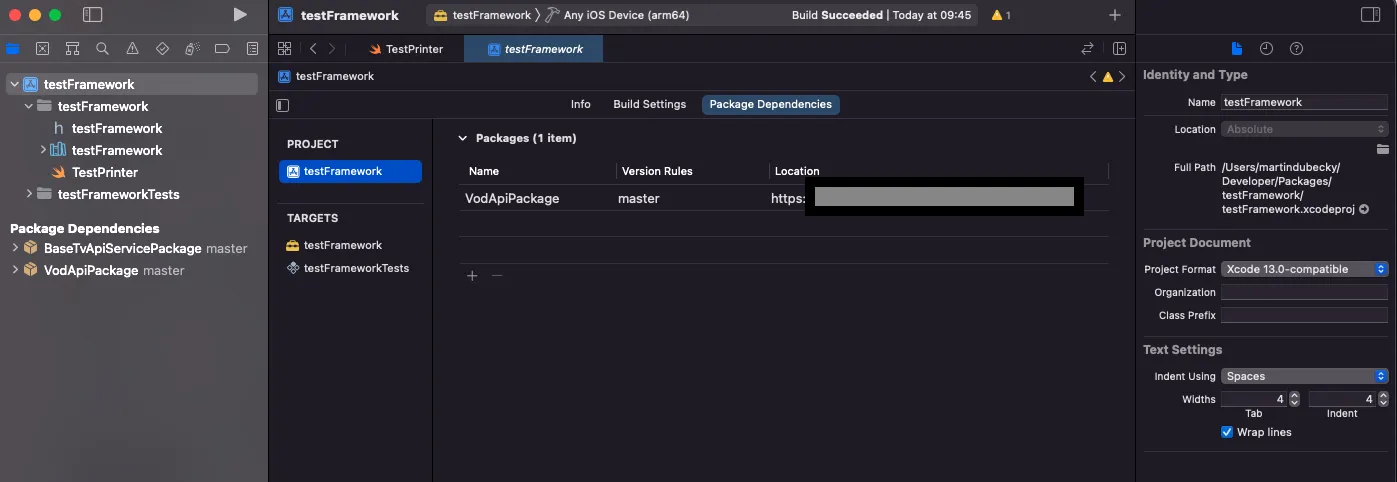Click the plus Library button in toolbar
This screenshot has height=482, width=1397.
point(1115,15)
